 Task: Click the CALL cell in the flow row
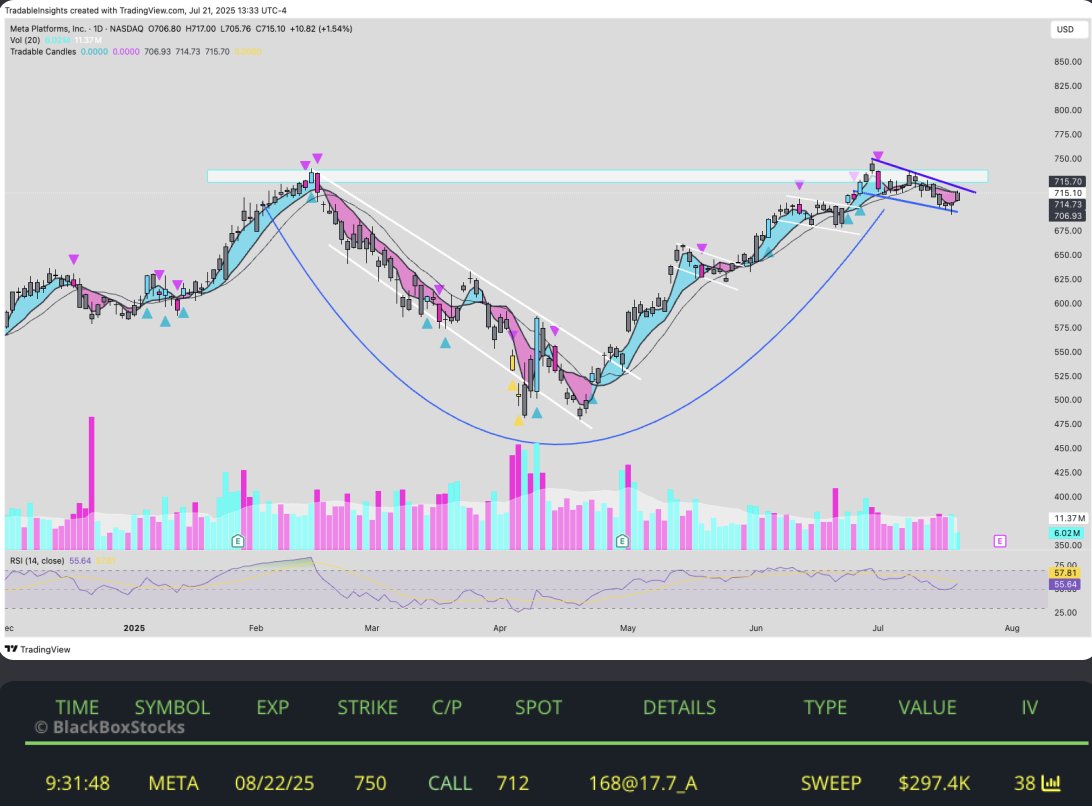point(450,783)
